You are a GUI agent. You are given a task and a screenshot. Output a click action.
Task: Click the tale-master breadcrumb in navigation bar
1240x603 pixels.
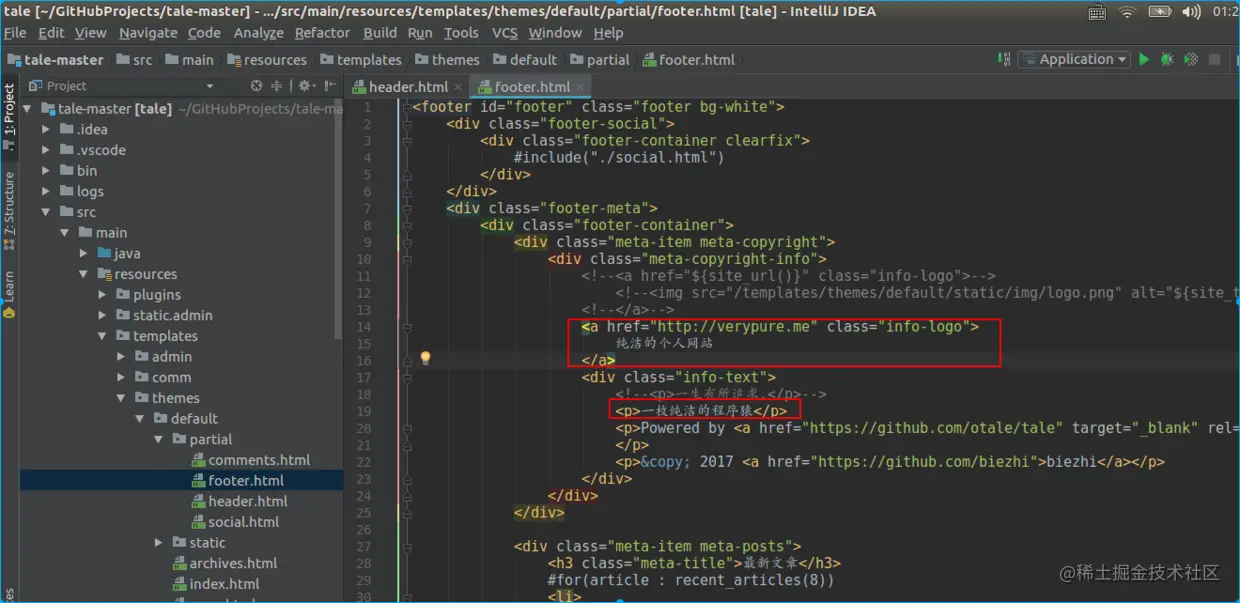56,60
